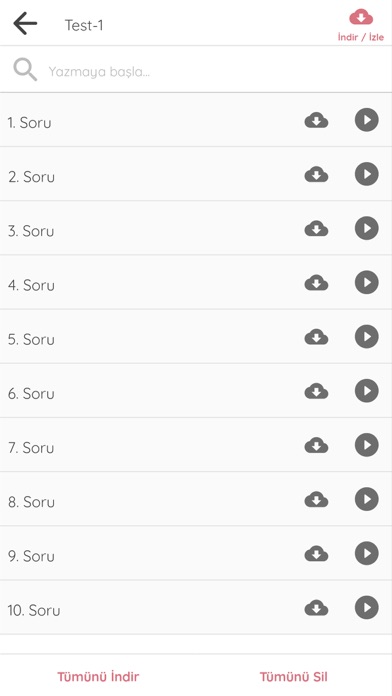392x696 pixels.
Task: Click the Tümünü Sil button
Action: 293,677
